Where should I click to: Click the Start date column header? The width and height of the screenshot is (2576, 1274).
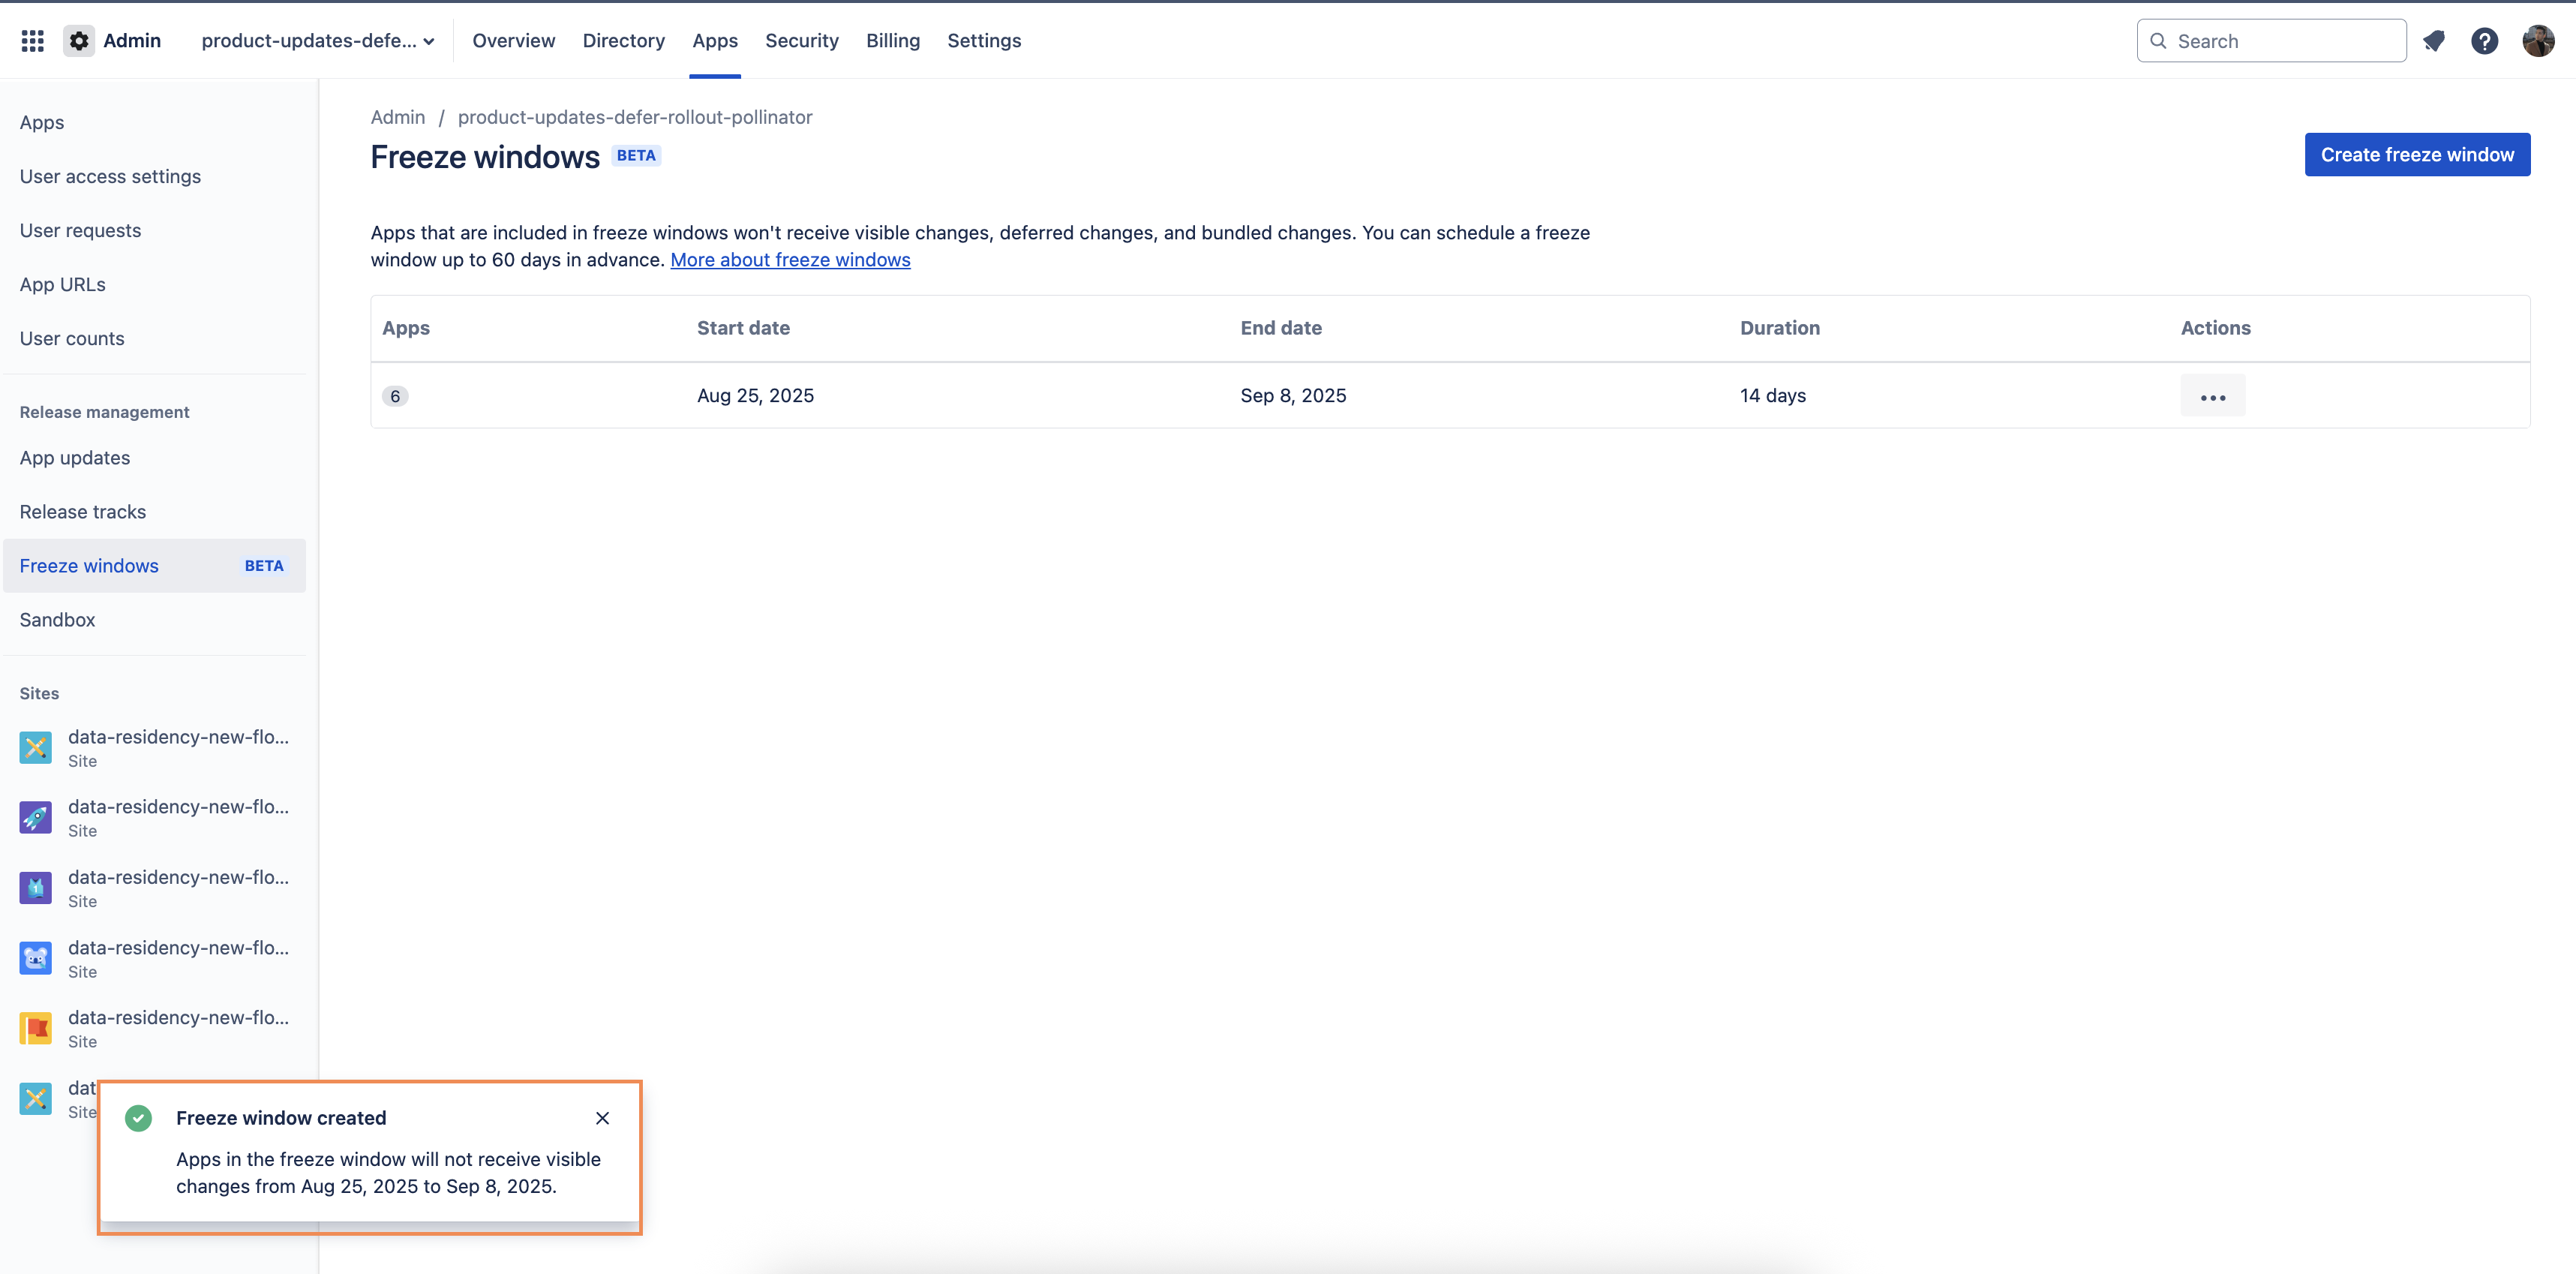(743, 328)
